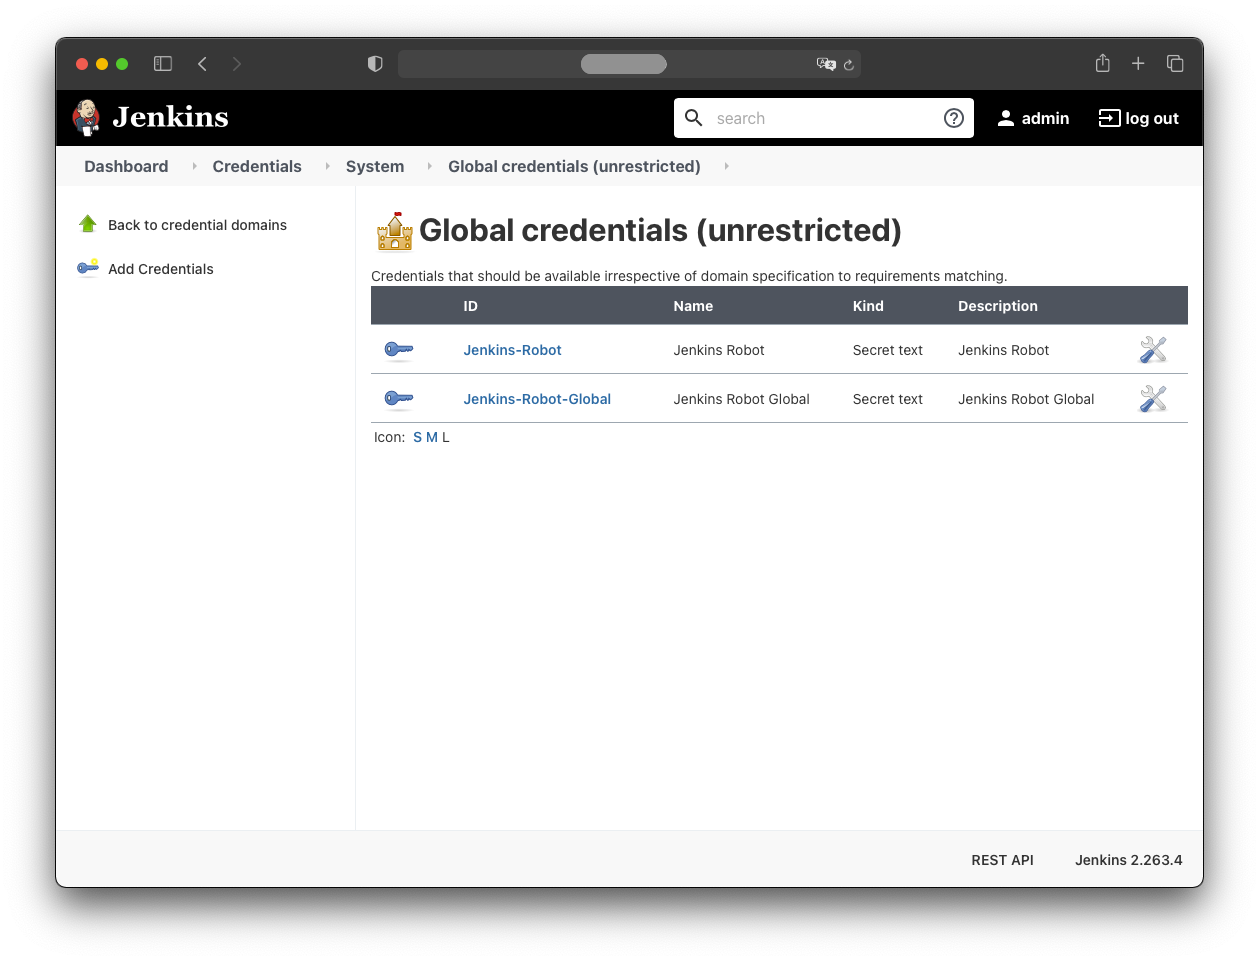Expand the arrow after Dashboard breadcrumb
This screenshot has height=961, width=1259.
pyautogui.click(x=194, y=166)
